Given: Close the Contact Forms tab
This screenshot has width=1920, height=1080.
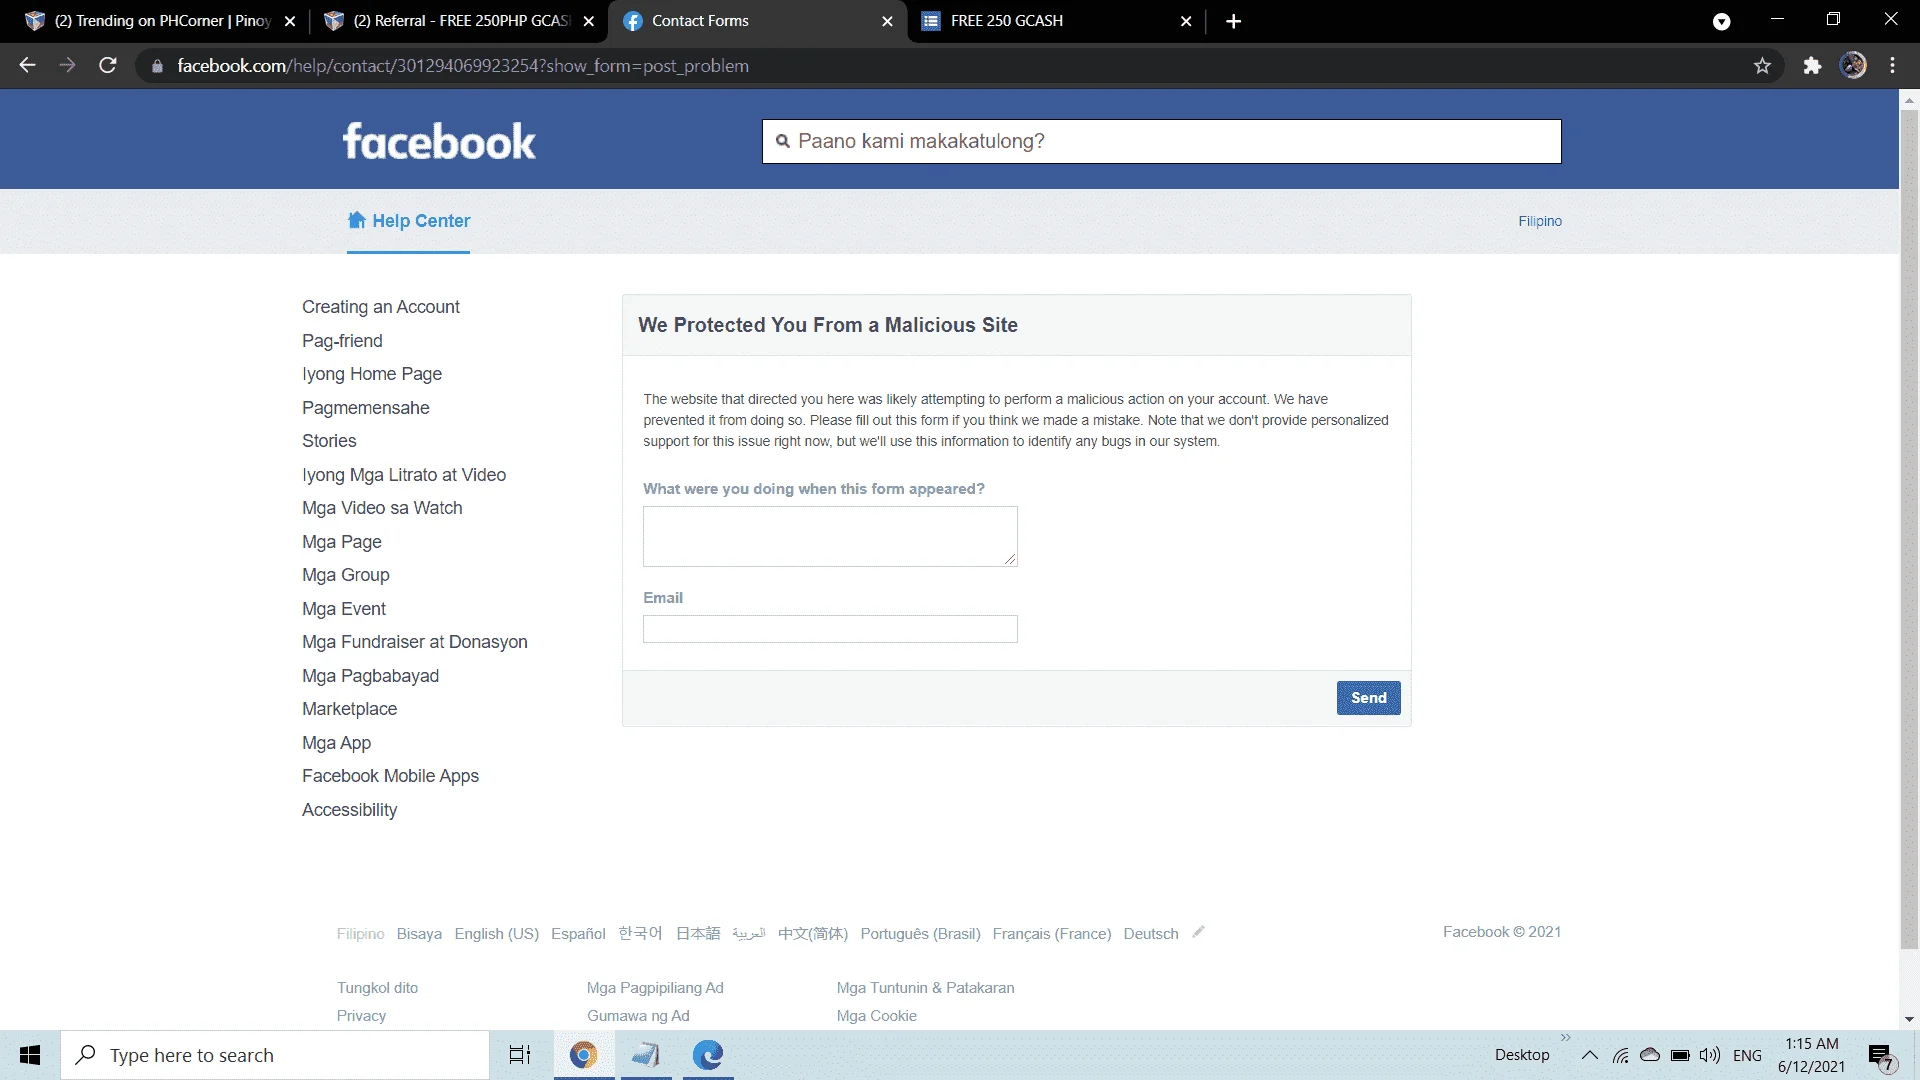Looking at the screenshot, I should pyautogui.click(x=887, y=21).
